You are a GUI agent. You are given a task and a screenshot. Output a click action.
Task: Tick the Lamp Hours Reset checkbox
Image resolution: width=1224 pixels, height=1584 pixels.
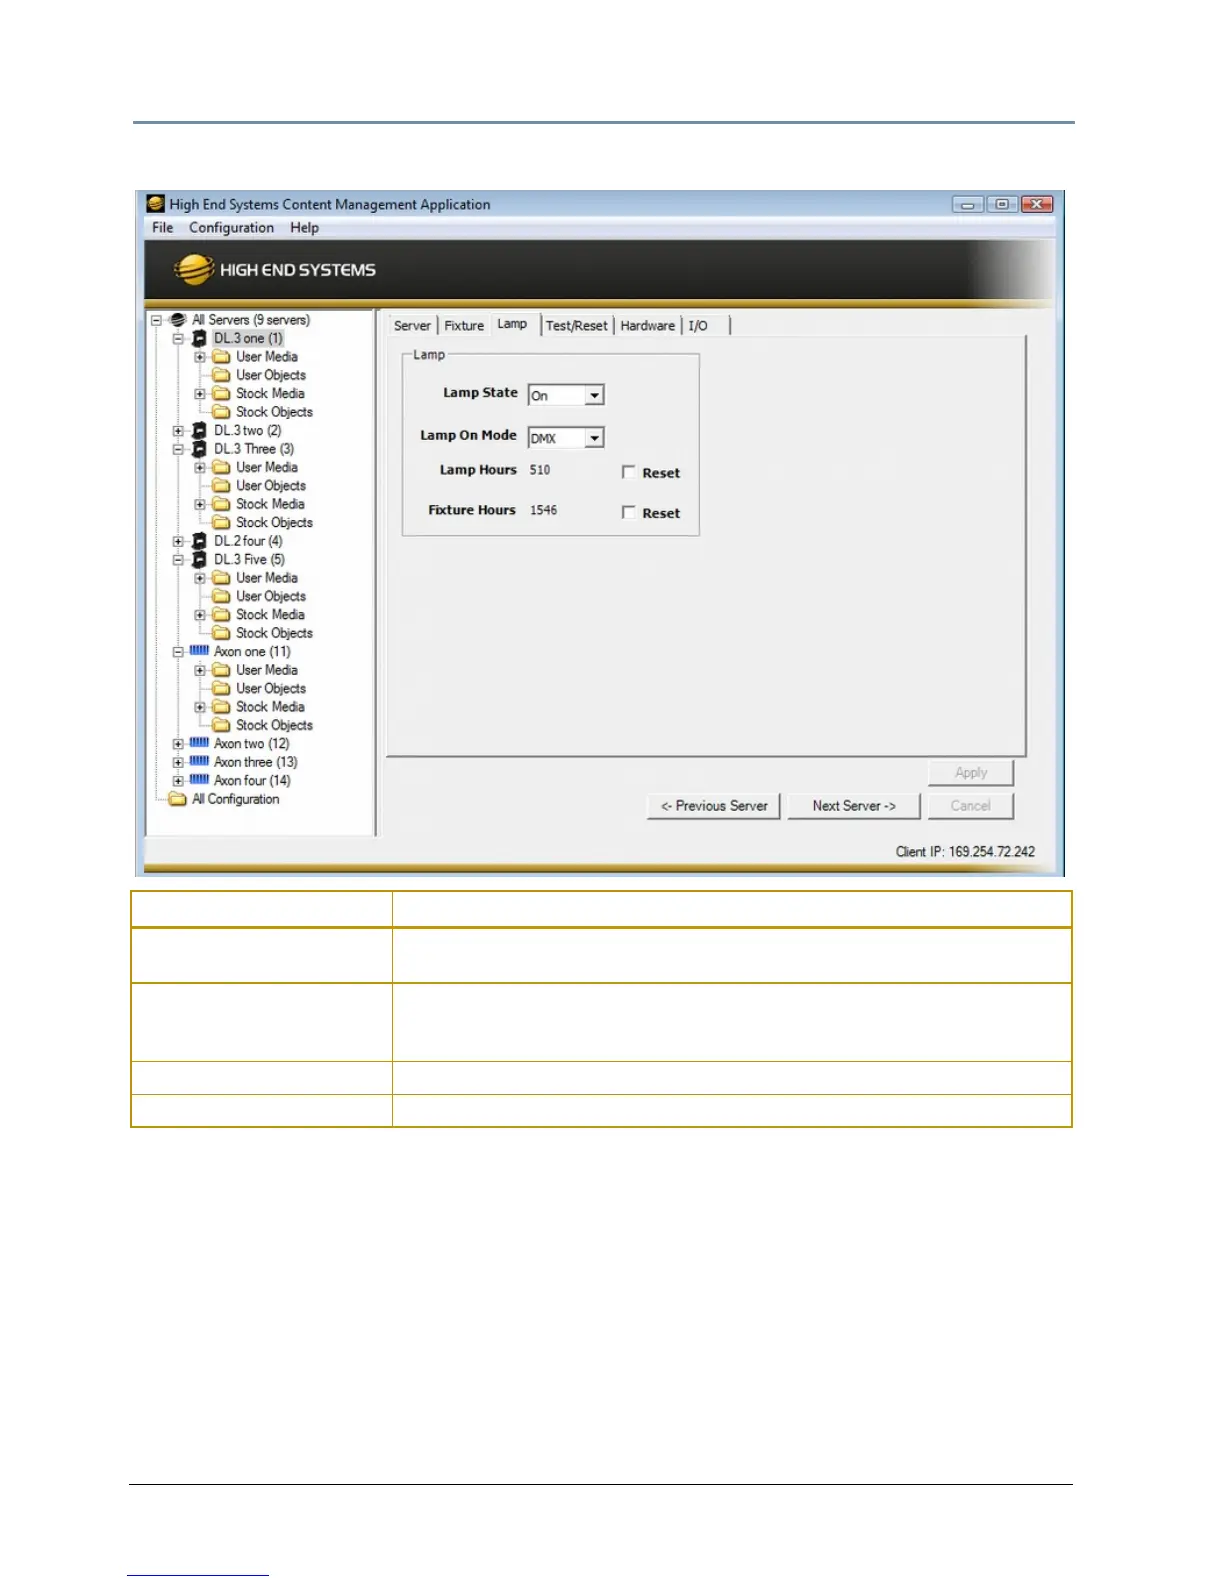(x=628, y=472)
